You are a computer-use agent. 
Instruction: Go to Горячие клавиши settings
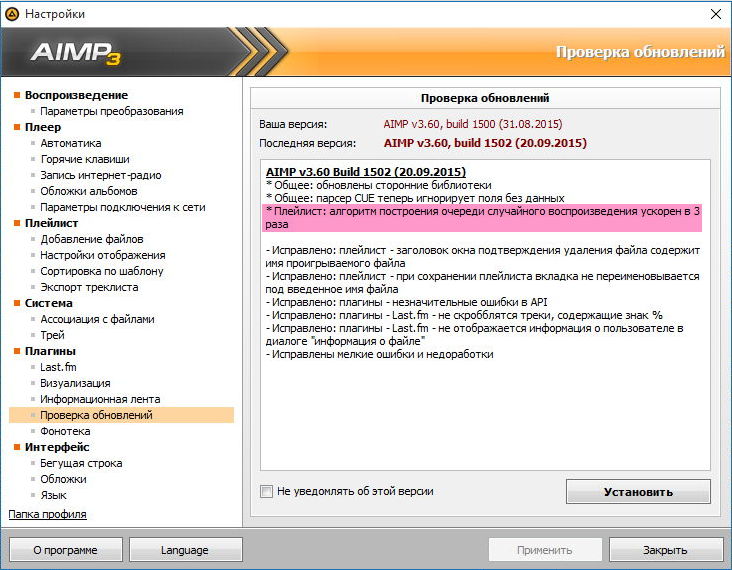click(x=85, y=159)
